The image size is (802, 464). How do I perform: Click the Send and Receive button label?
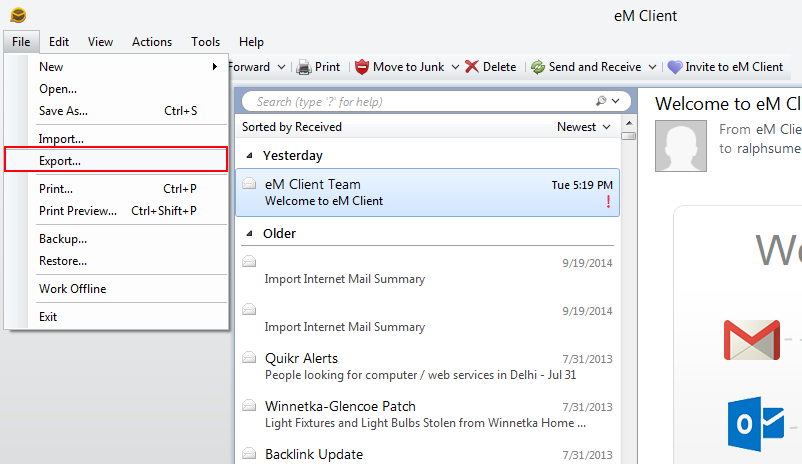pos(595,67)
